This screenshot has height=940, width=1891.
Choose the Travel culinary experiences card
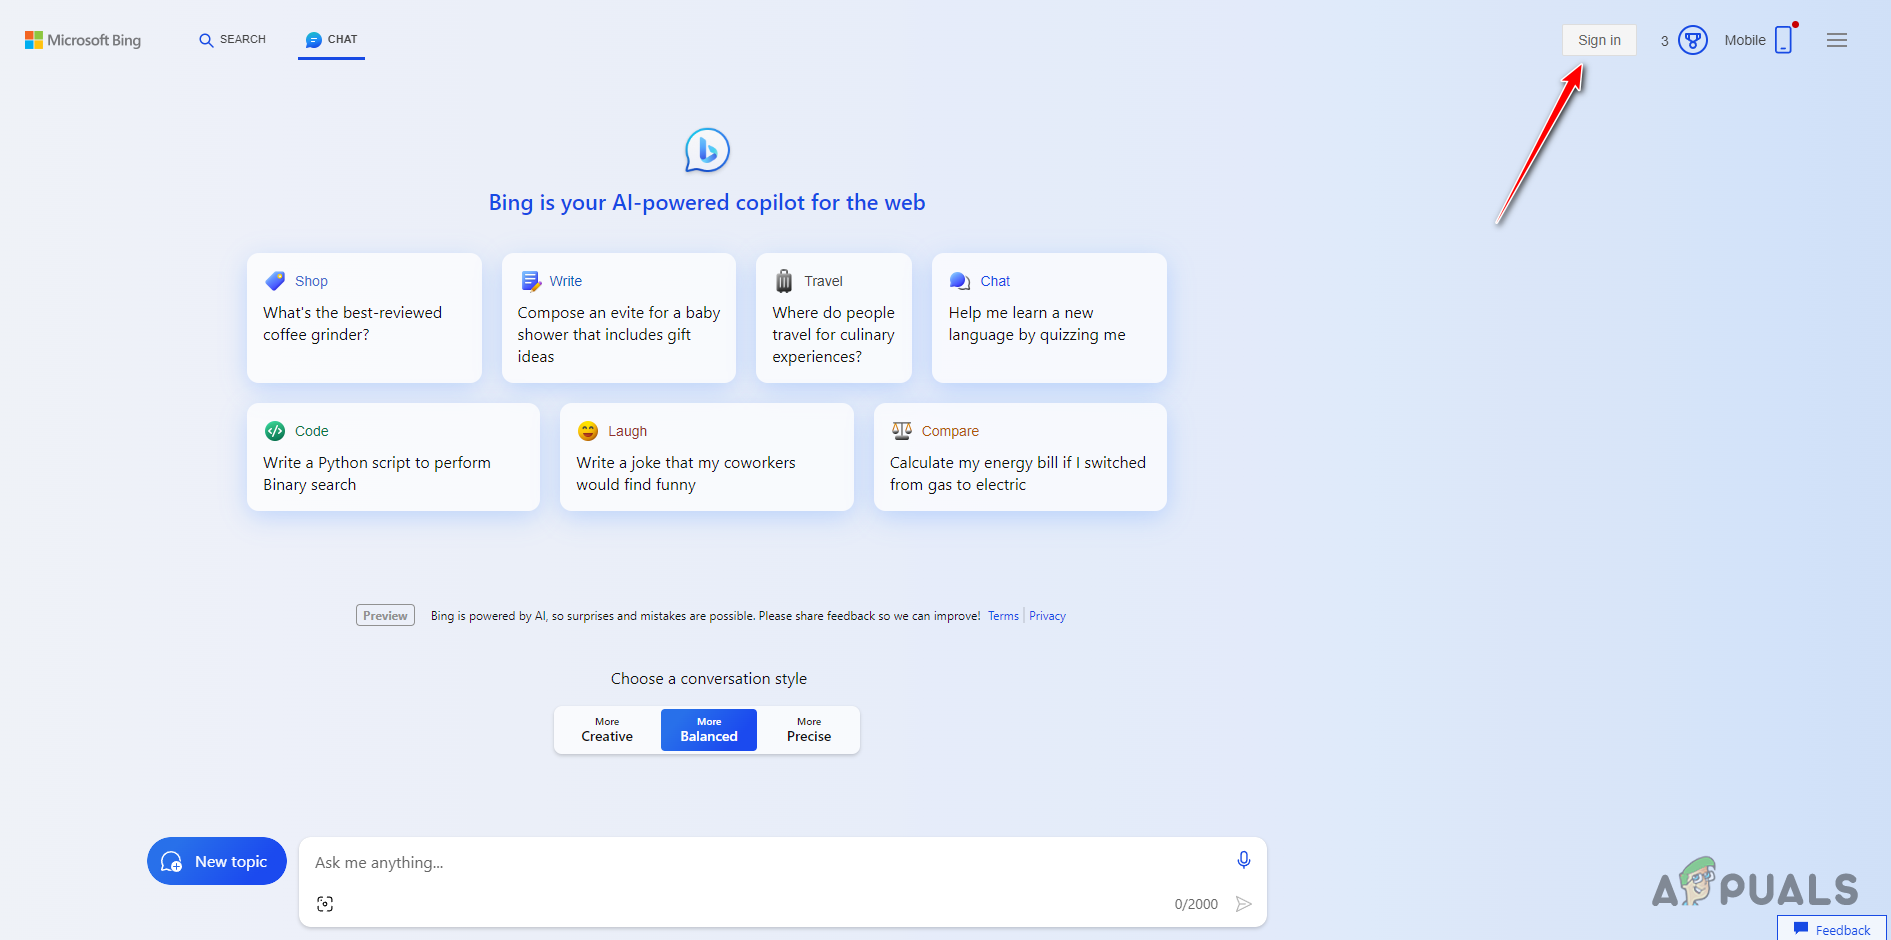(834, 318)
